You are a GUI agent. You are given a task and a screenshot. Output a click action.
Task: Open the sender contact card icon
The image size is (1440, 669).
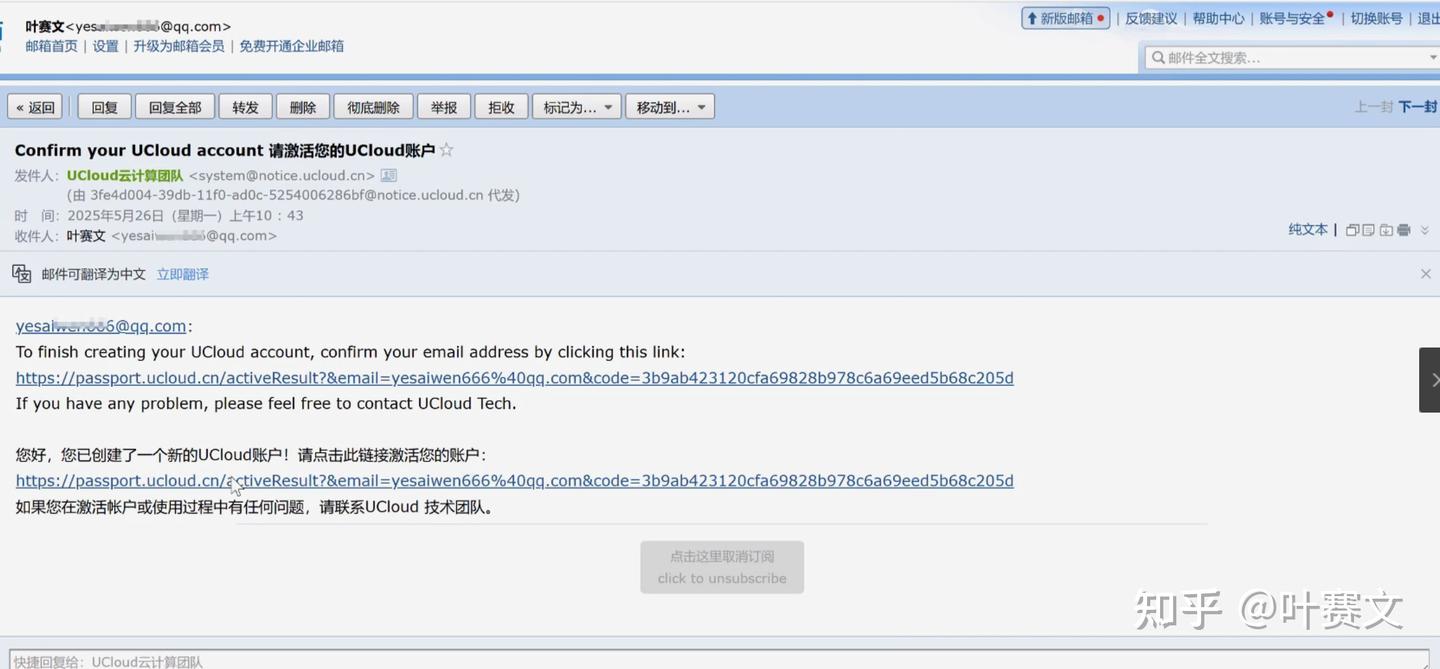pyautogui.click(x=389, y=176)
